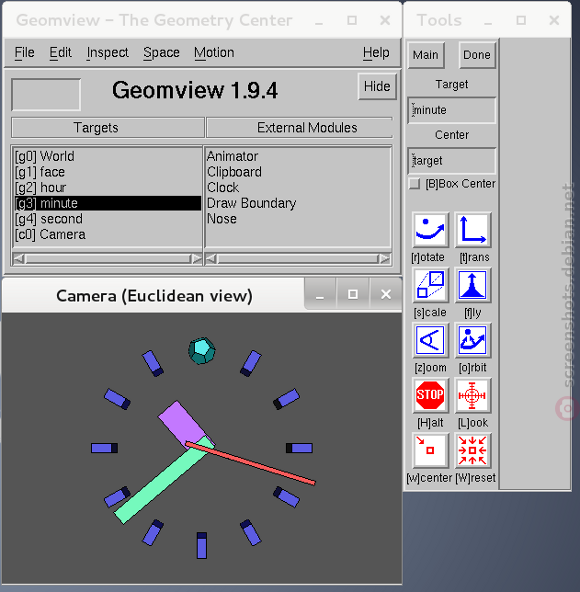580x592 pixels.
Task: Click the Target input field containing minute
Action: point(452,110)
